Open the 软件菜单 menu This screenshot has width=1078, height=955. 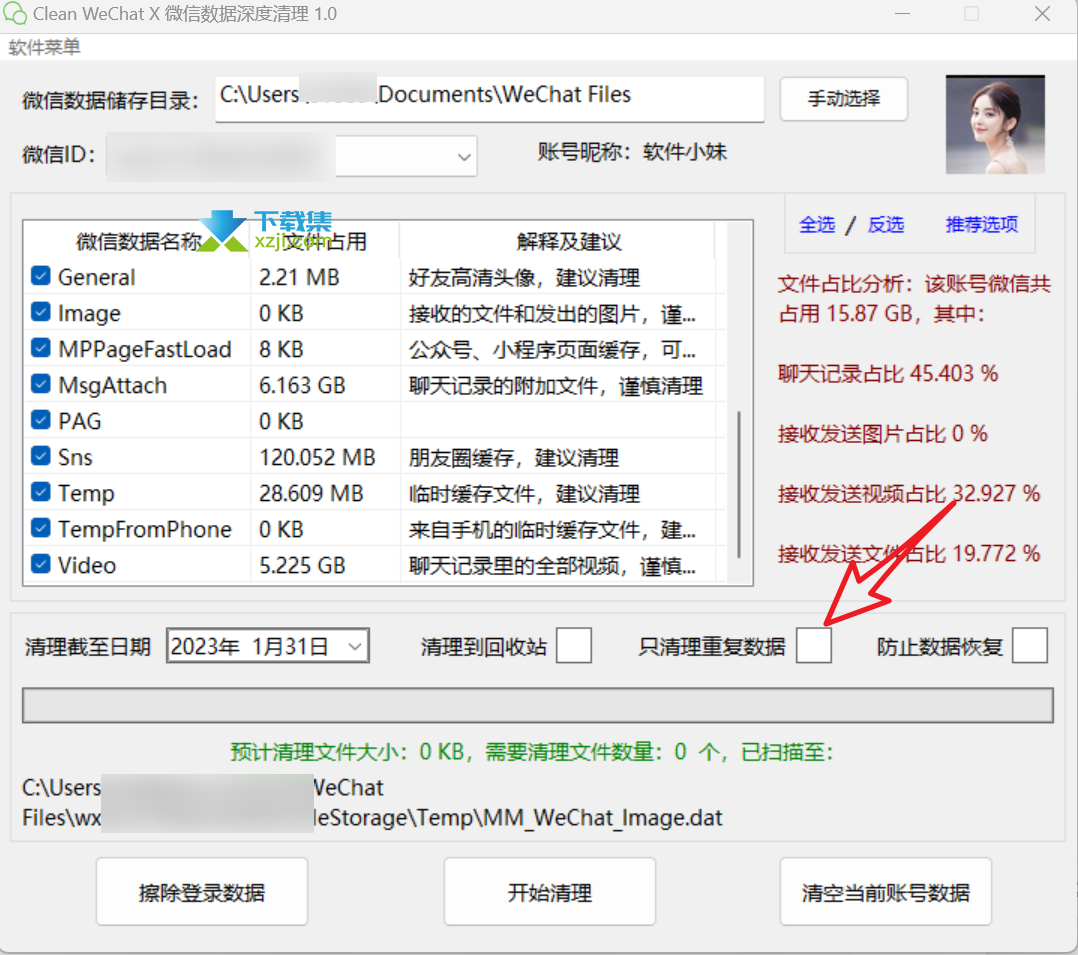[44, 46]
